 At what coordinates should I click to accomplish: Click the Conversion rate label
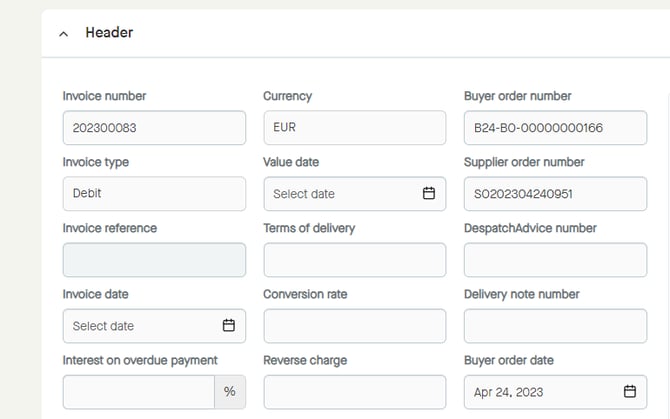pos(305,294)
